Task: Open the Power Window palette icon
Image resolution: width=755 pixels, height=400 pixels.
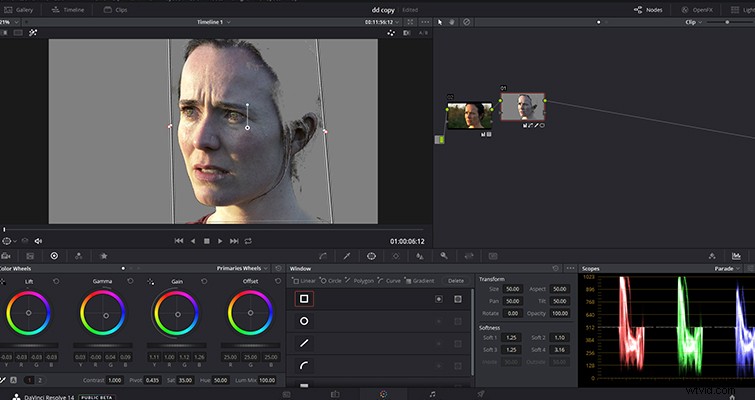Action: pyautogui.click(x=371, y=256)
